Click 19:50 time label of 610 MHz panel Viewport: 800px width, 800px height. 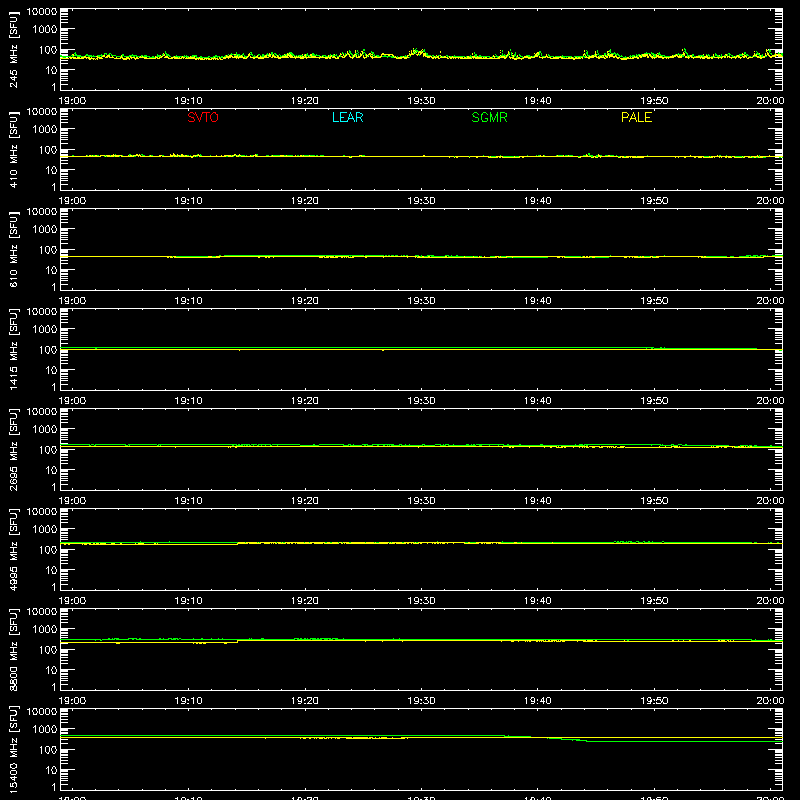point(654,301)
